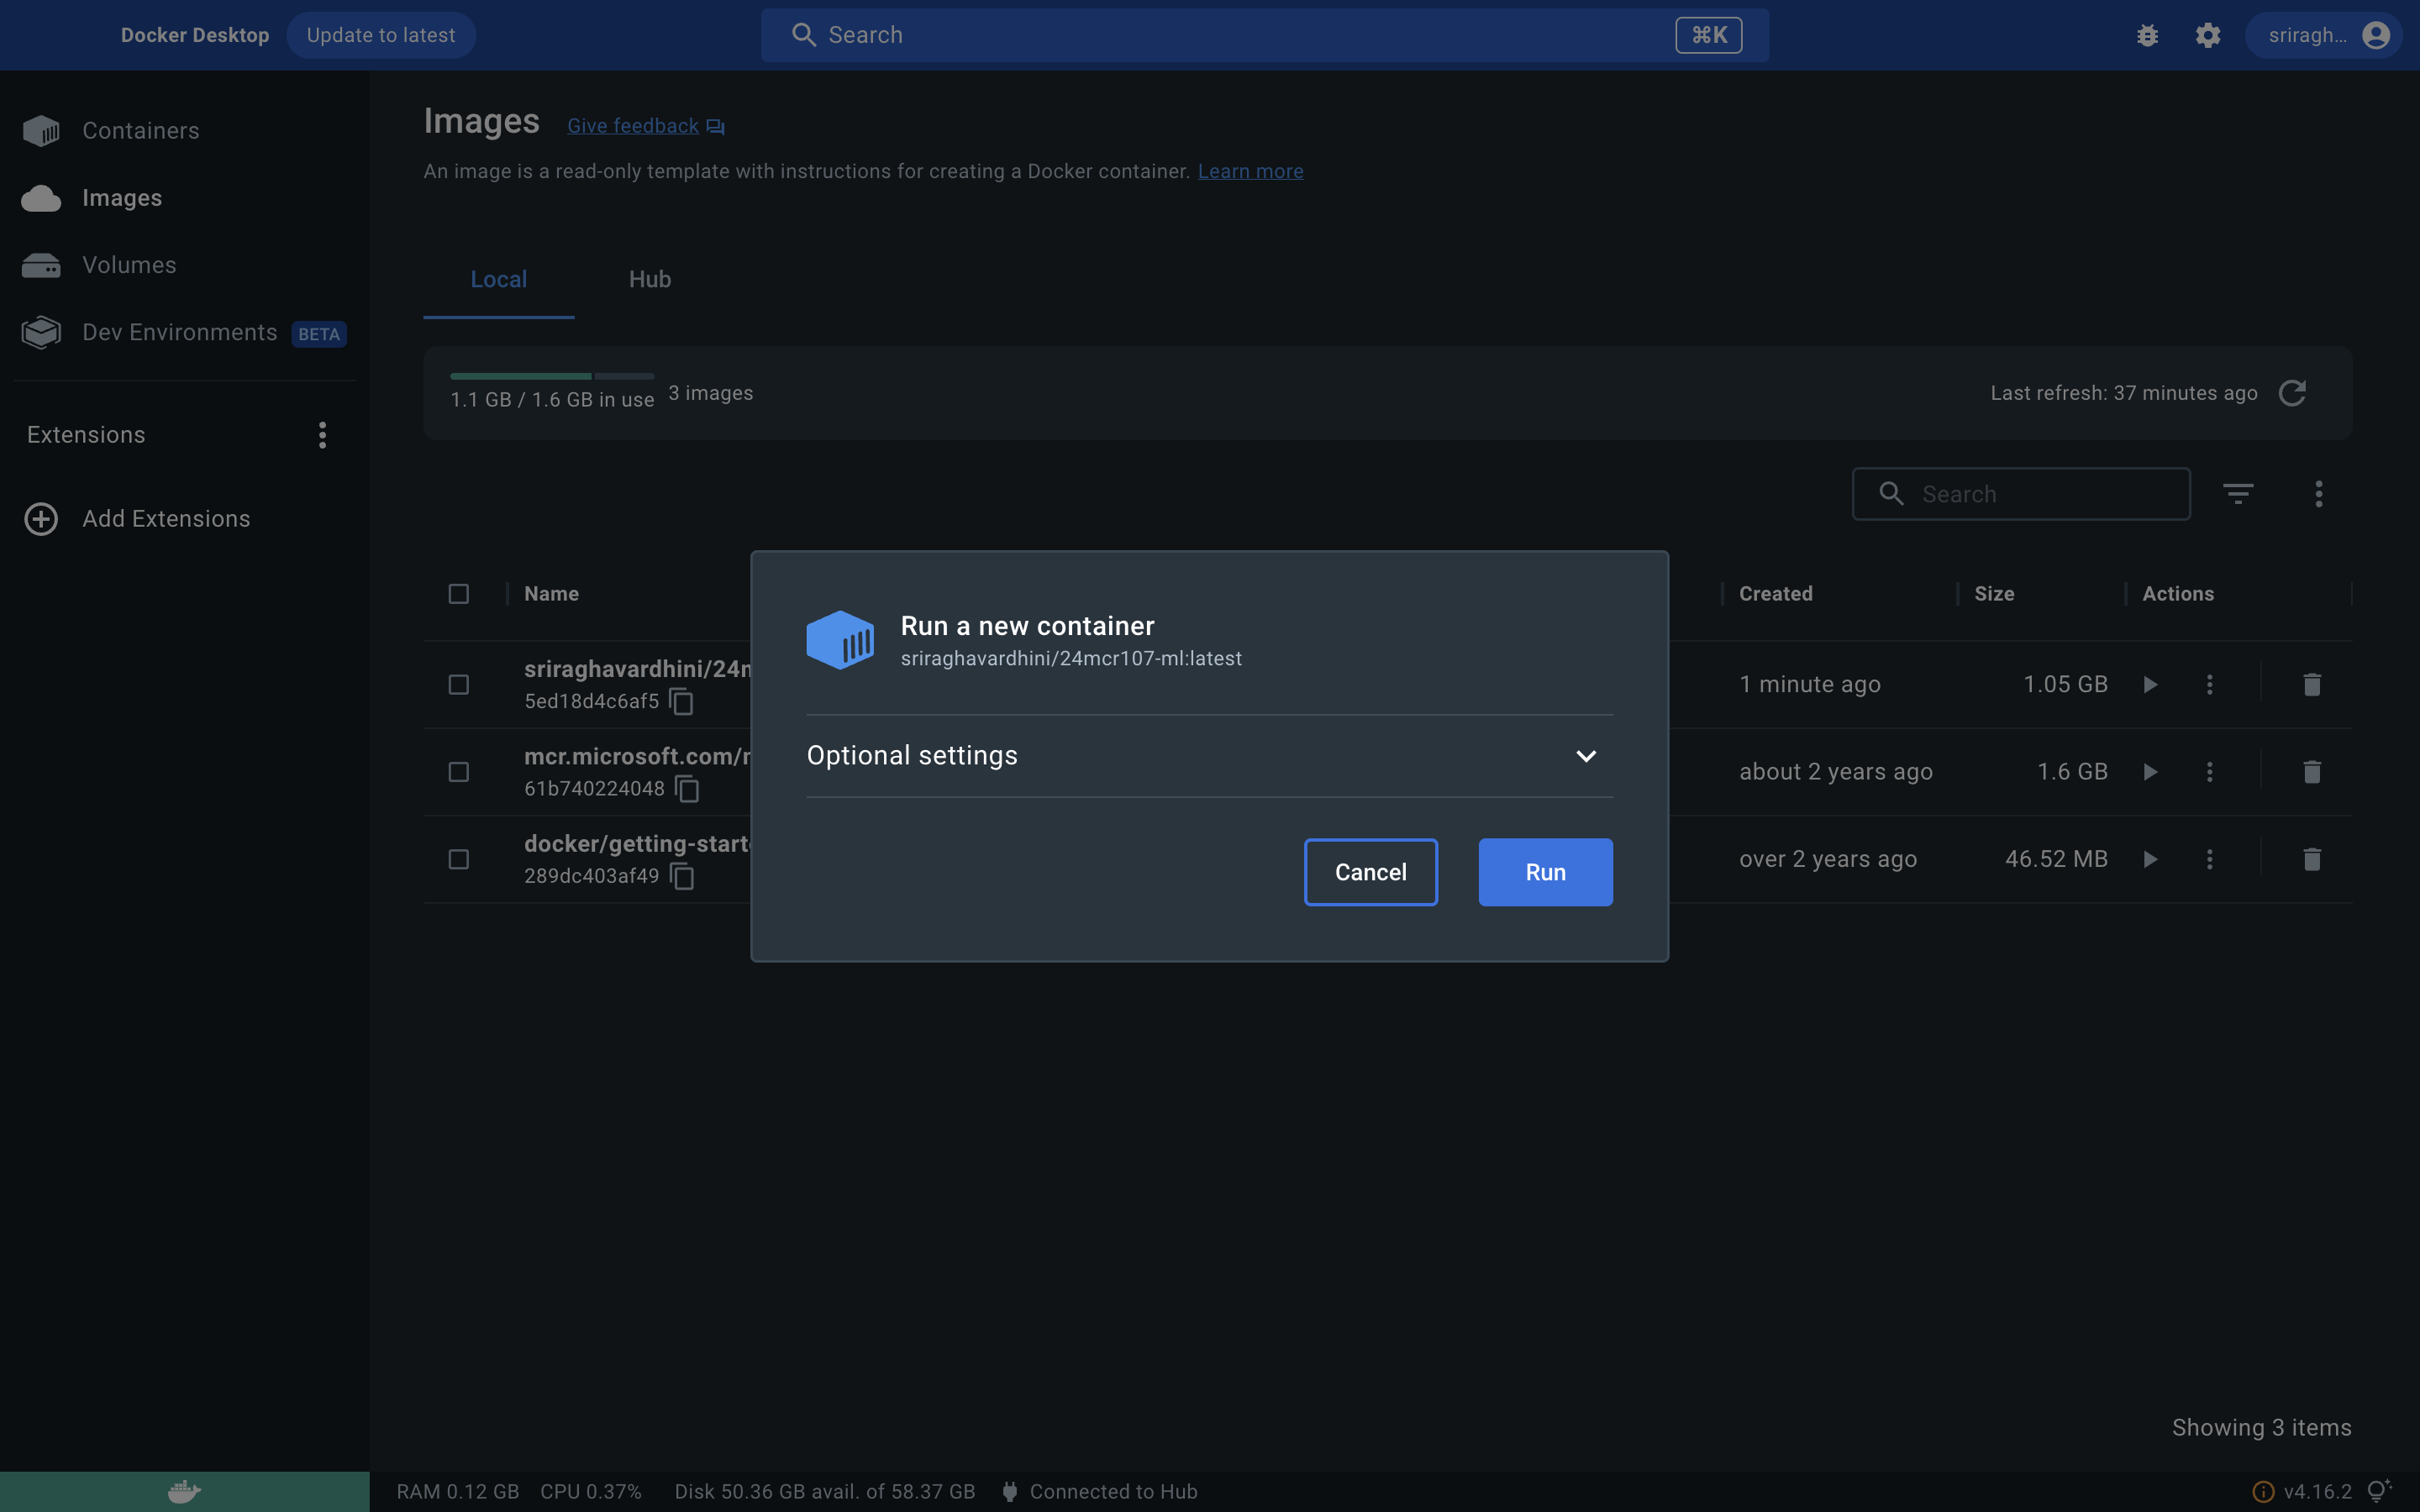Viewport: 2420px width, 1512px height.
Task: Click the mcr.microsoft.com image name
Action: 638,756
